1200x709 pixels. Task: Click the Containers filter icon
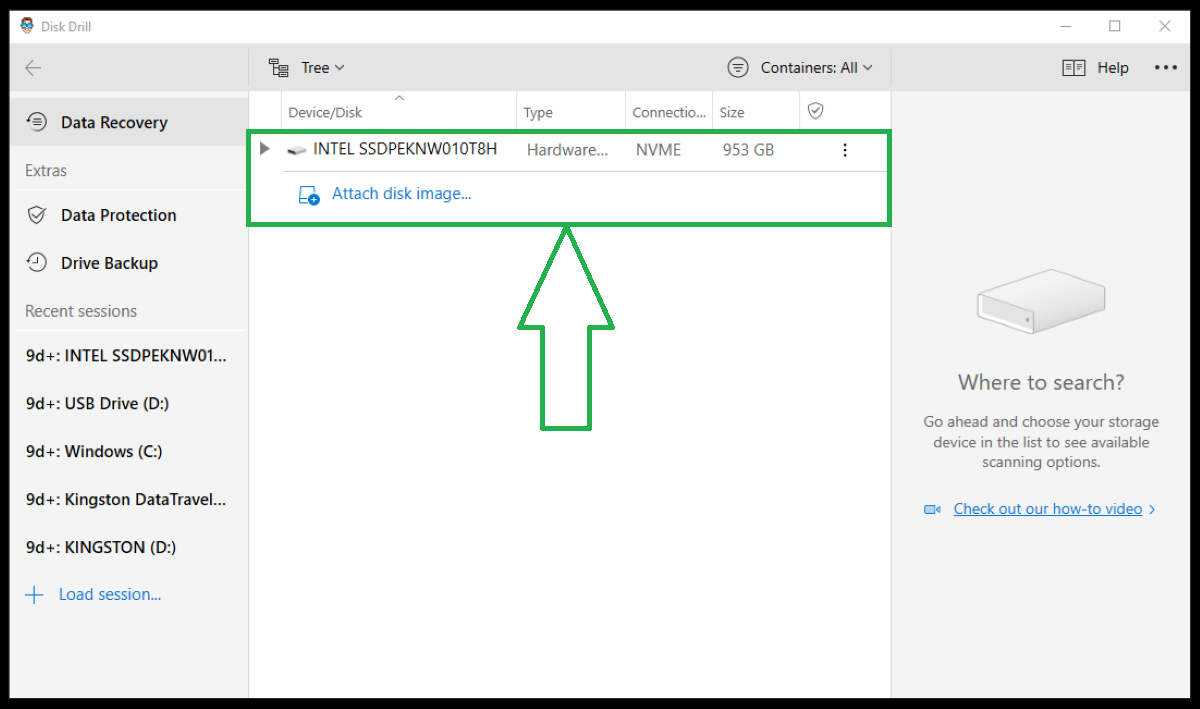pos(738,68)
